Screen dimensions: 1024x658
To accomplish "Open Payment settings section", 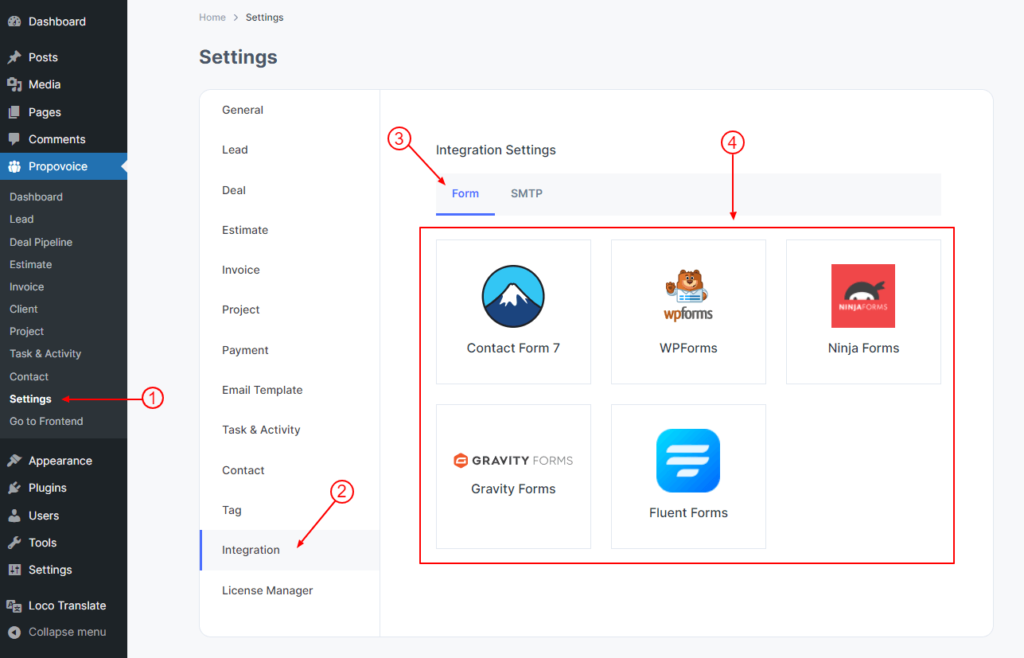I will coord(245,350).
